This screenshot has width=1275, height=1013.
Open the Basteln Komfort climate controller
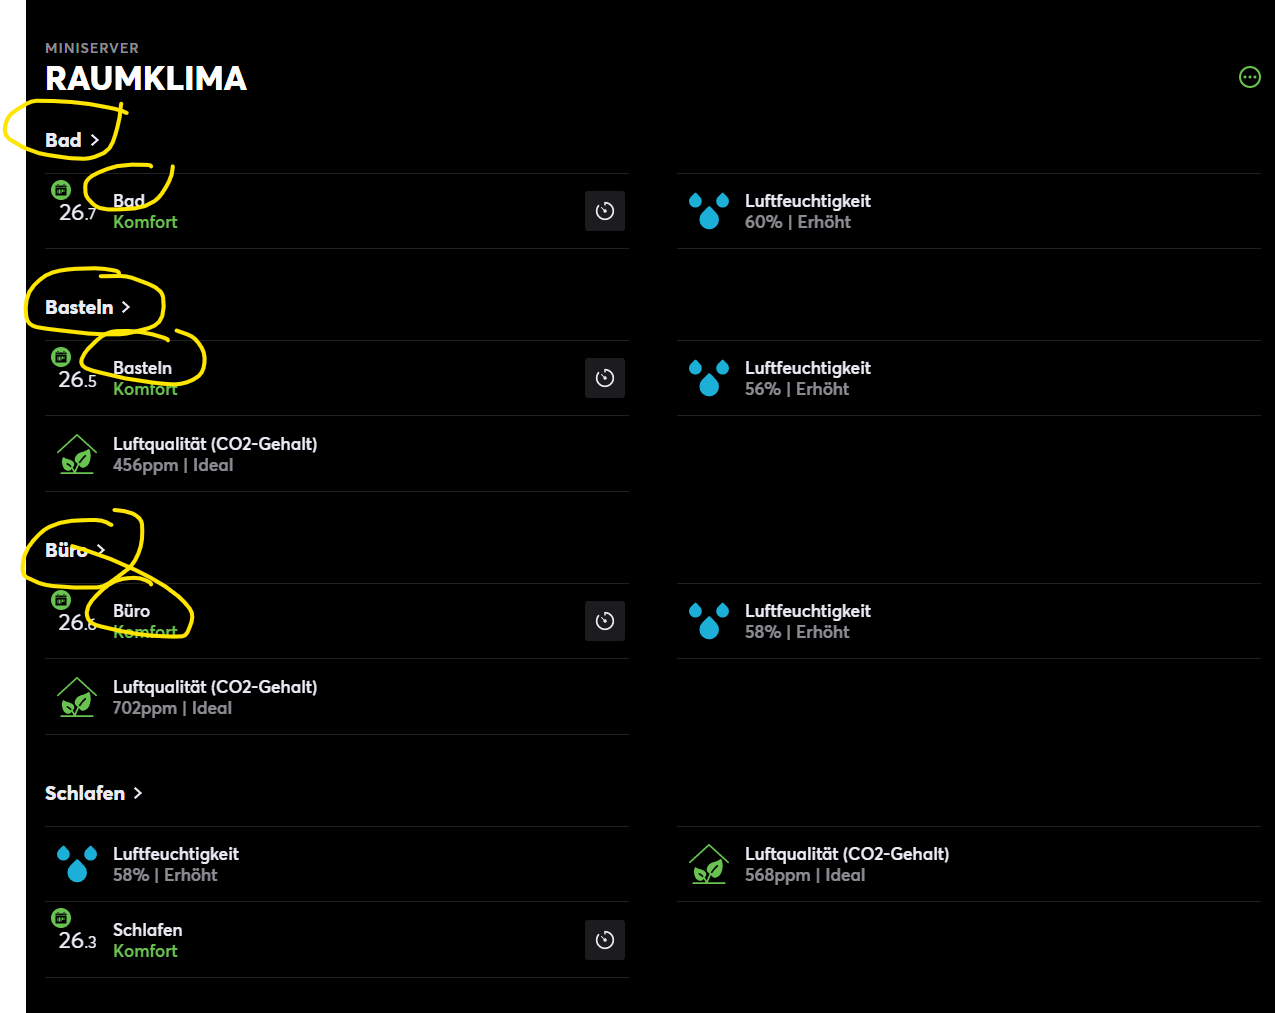(143, 378)
